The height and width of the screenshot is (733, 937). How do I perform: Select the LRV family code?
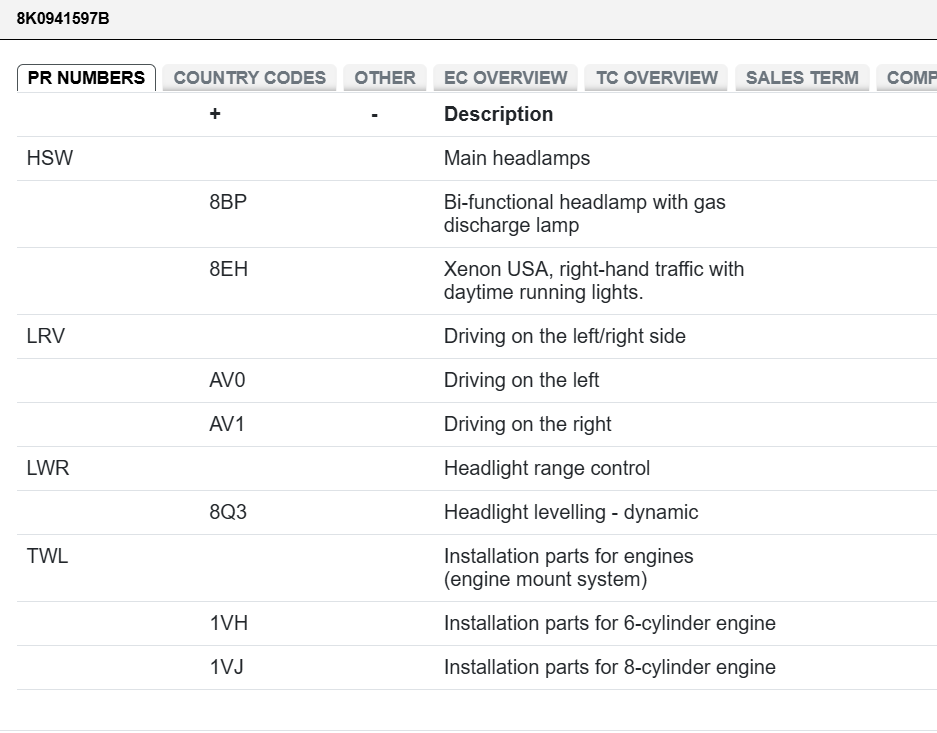(x=46, y=336)
